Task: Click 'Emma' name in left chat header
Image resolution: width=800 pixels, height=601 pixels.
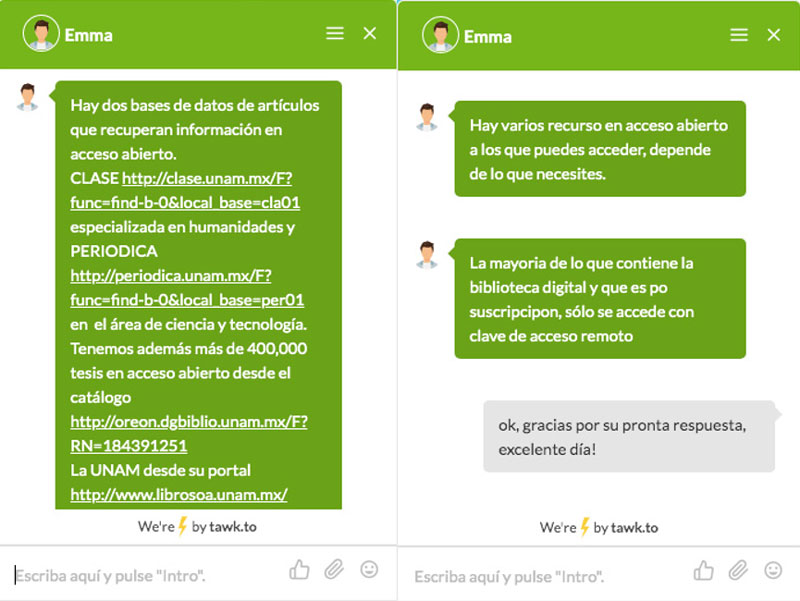Action: pos(88,35)
